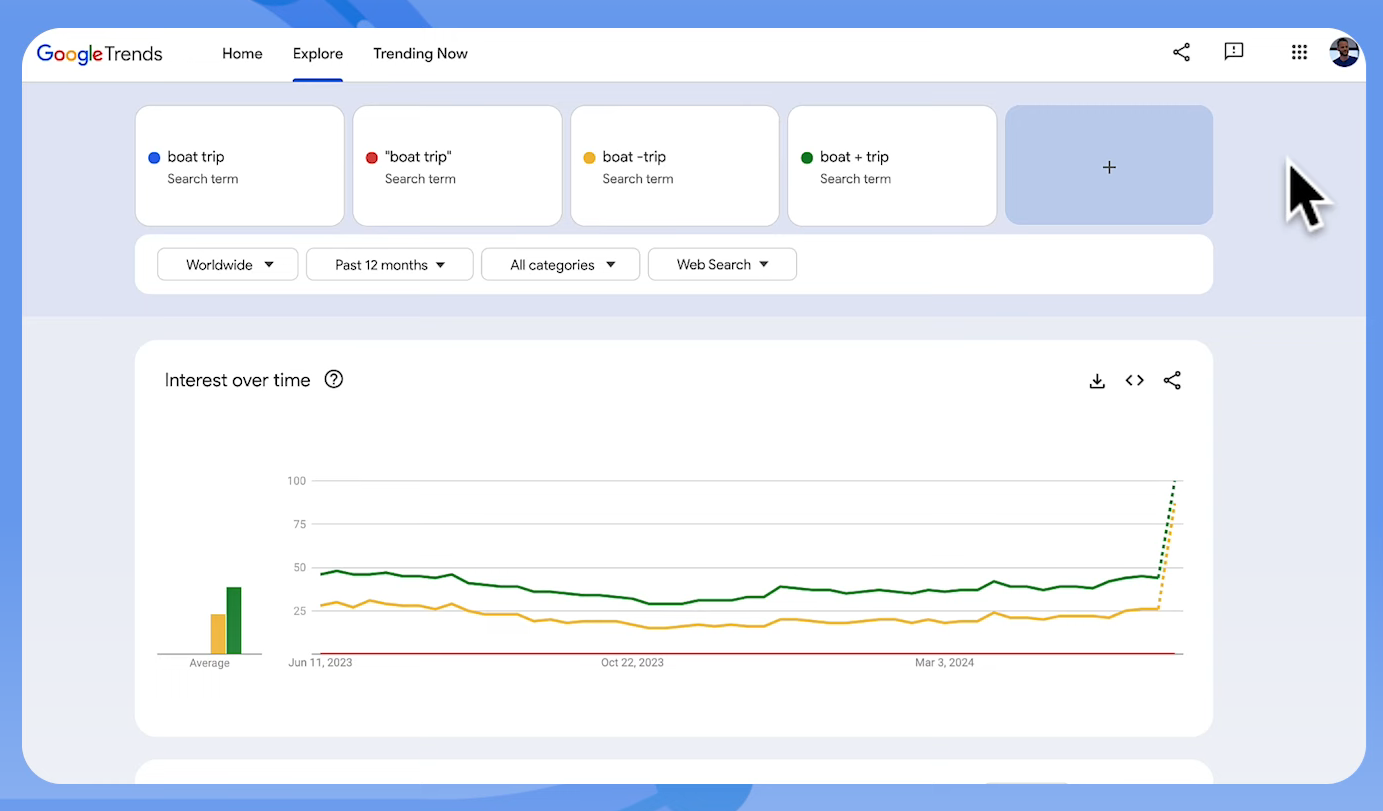Click the green dot beside boat + trip
The image size is (1383, 811).
coord(807,158)
